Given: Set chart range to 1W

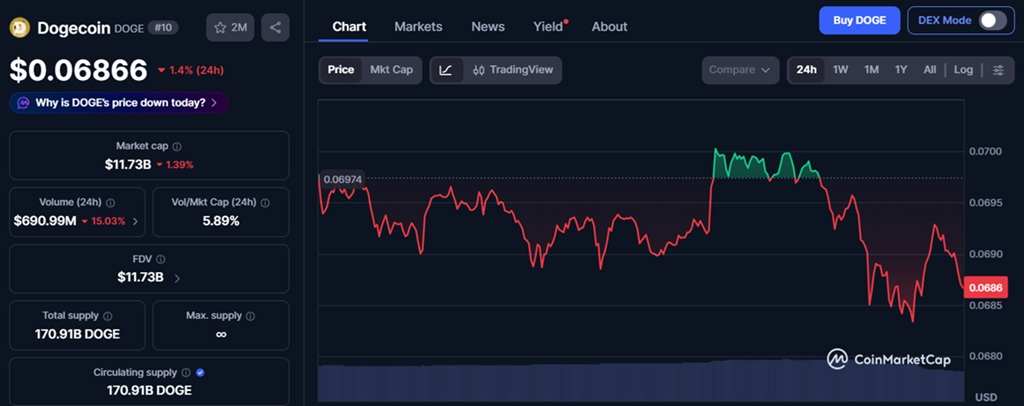Looking at the screenshot, I should 840,70.
